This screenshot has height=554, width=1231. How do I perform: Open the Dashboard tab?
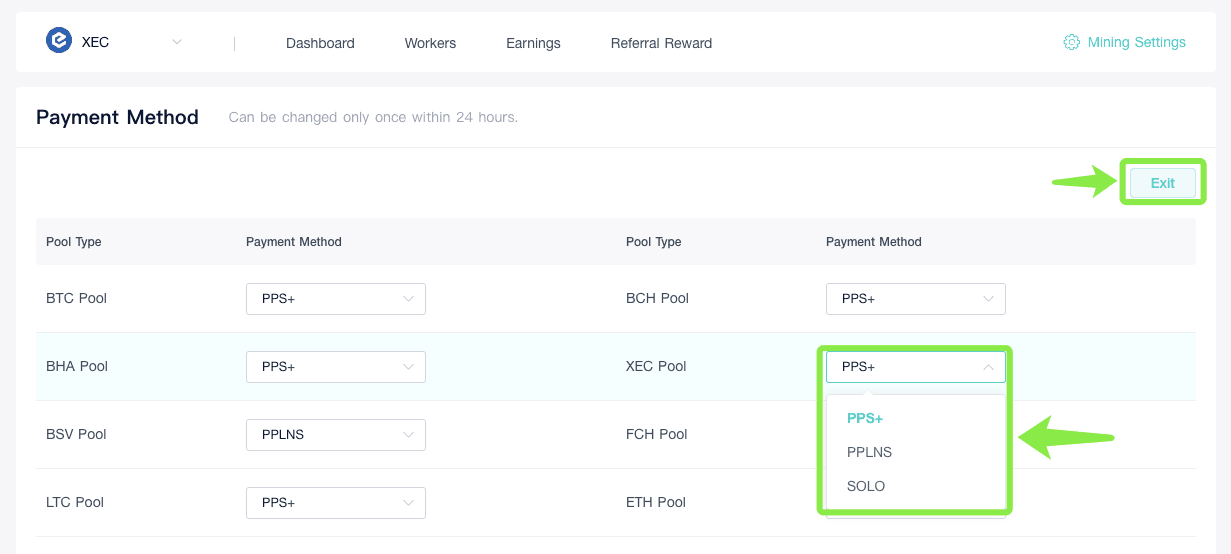[320, 43]
